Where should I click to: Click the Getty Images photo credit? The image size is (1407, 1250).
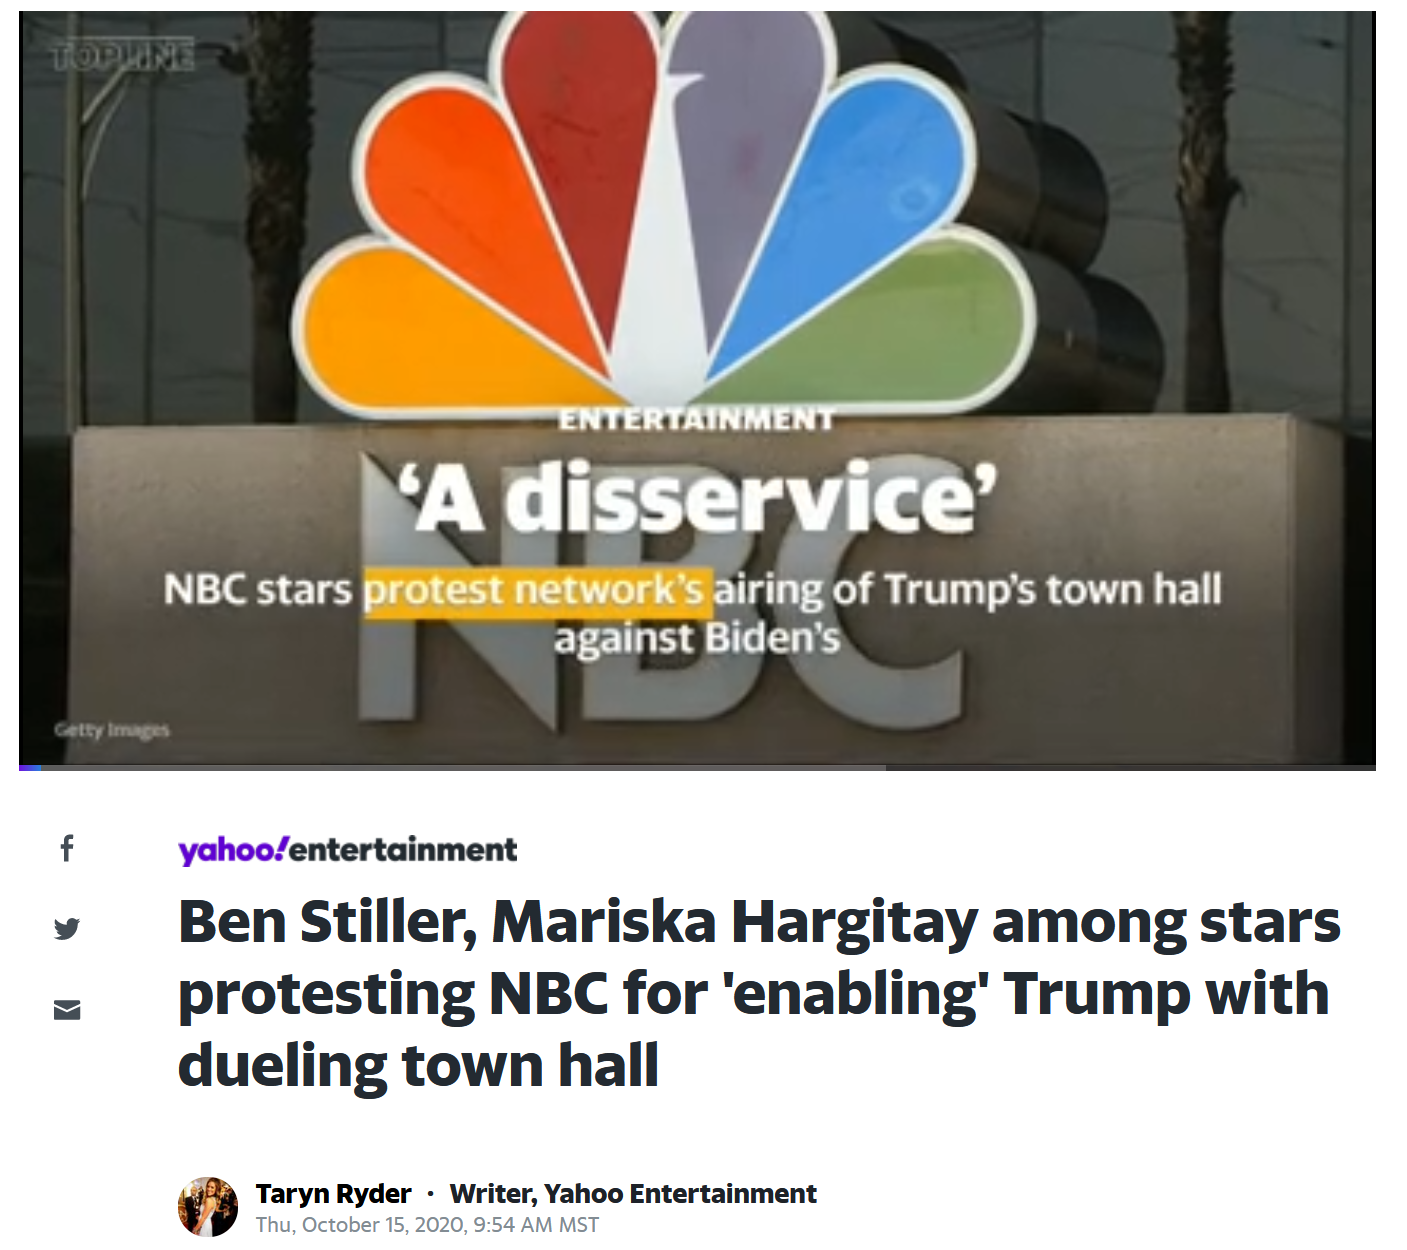[112, 730]
